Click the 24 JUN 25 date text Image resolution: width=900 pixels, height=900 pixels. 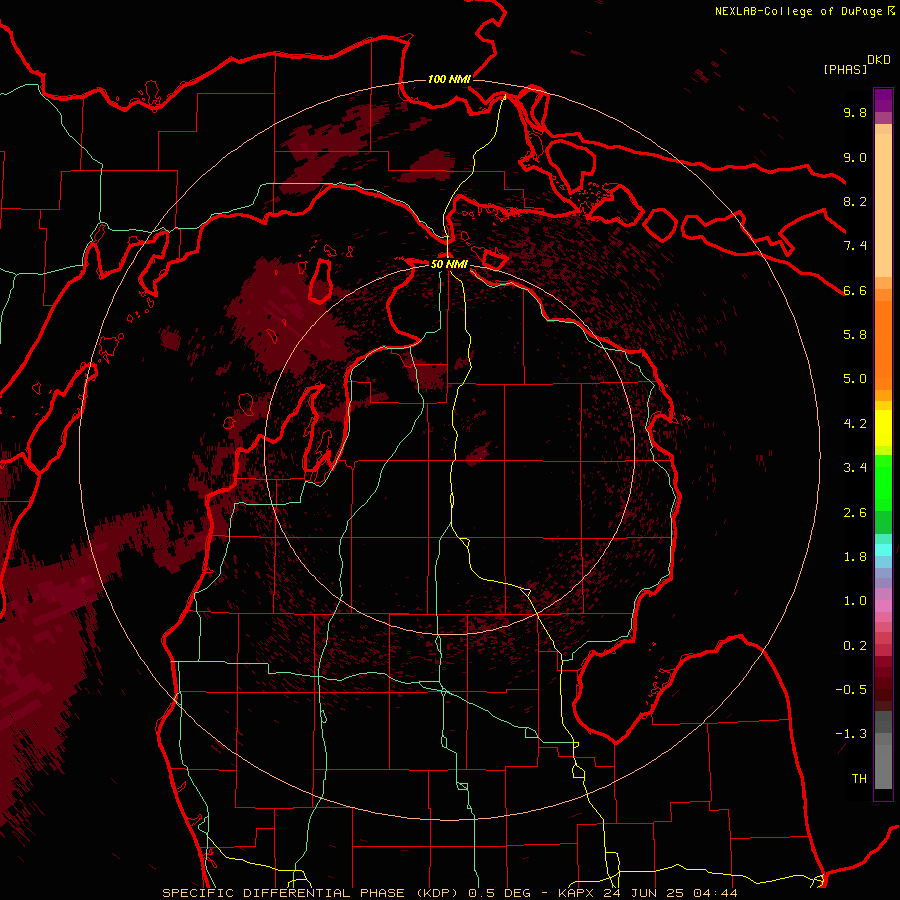(x=645, y=893)
